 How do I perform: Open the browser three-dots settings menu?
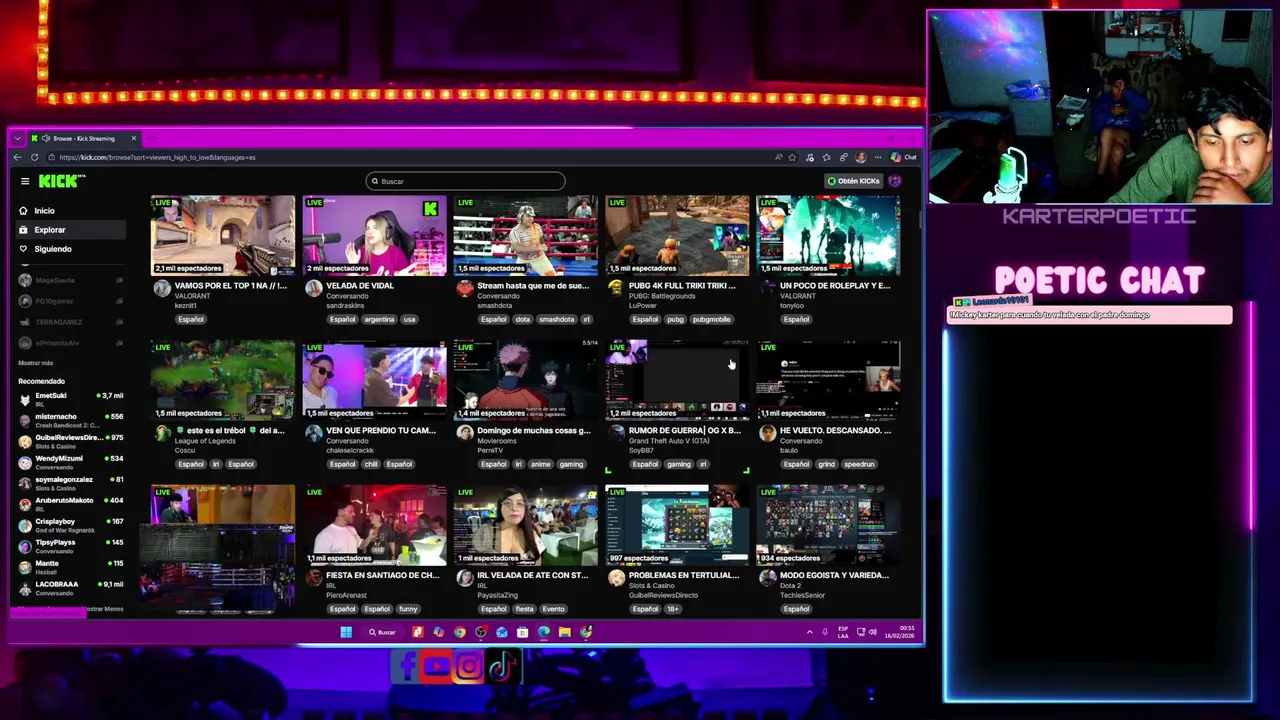[877, 157]
